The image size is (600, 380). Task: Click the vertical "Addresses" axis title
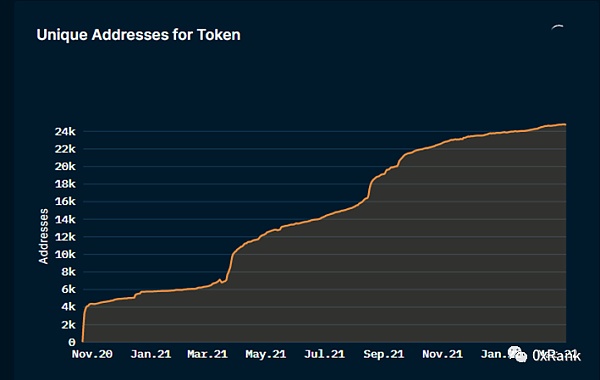tap(44, 236)
